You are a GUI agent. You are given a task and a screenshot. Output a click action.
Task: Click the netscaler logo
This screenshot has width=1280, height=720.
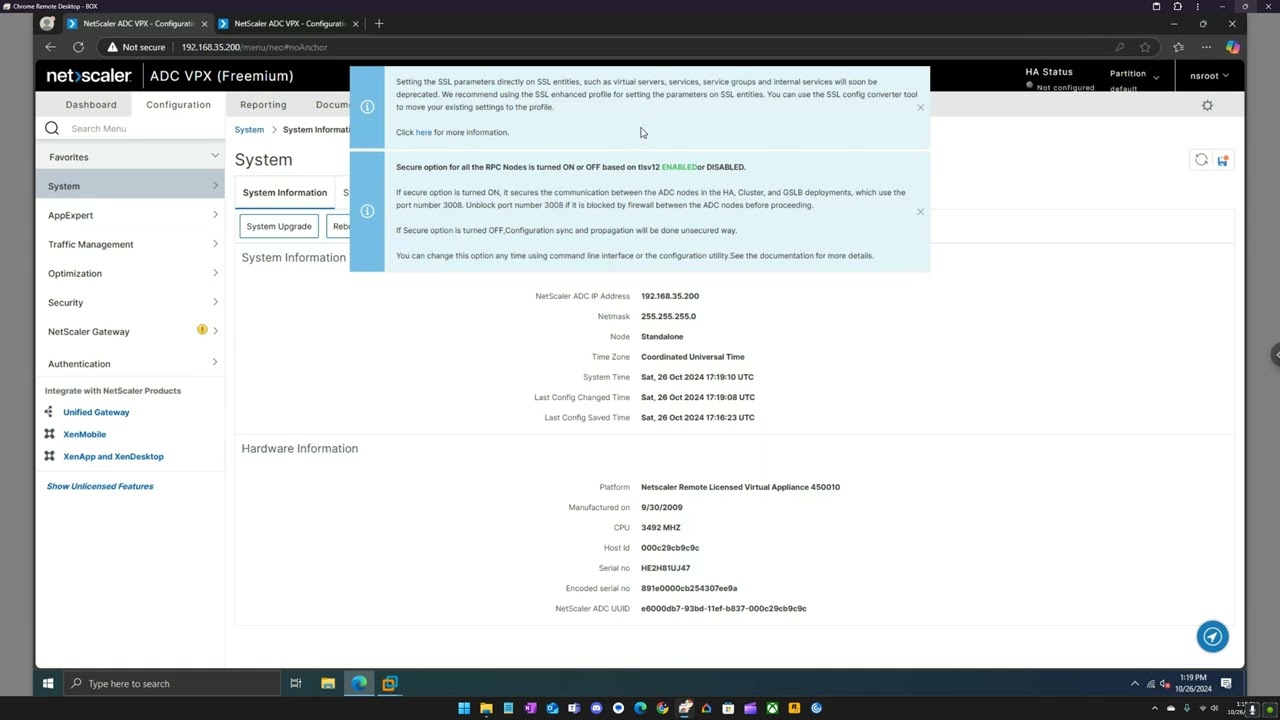(x=89, y=76)
